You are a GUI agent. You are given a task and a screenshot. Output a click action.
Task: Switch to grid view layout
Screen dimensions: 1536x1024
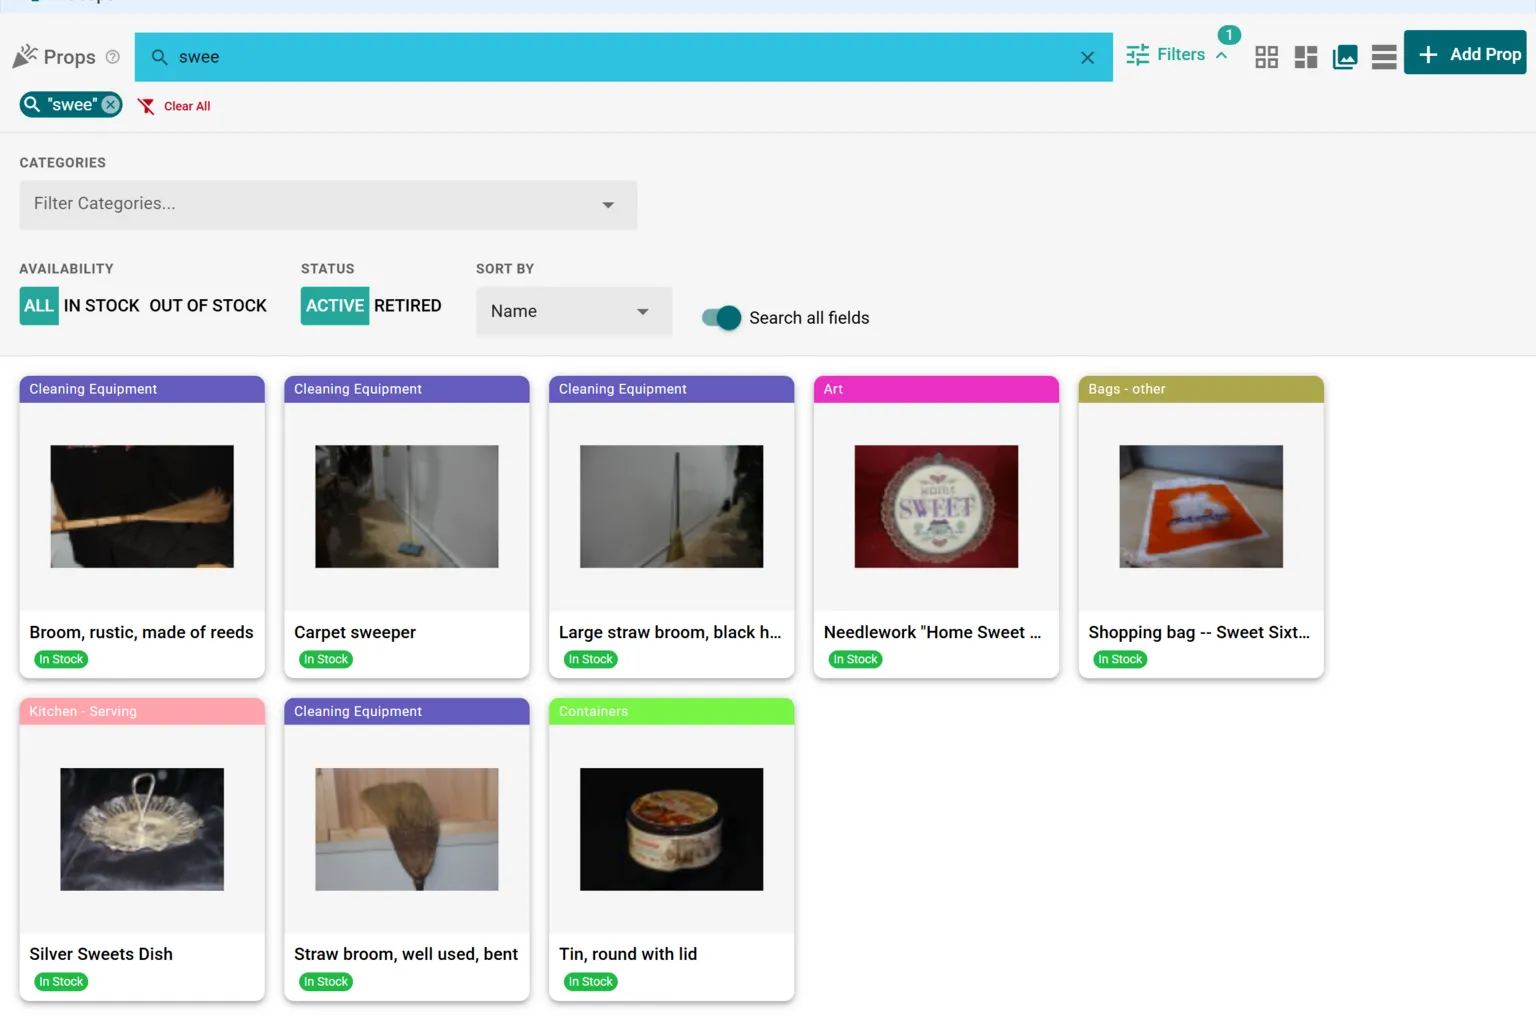1266,57
